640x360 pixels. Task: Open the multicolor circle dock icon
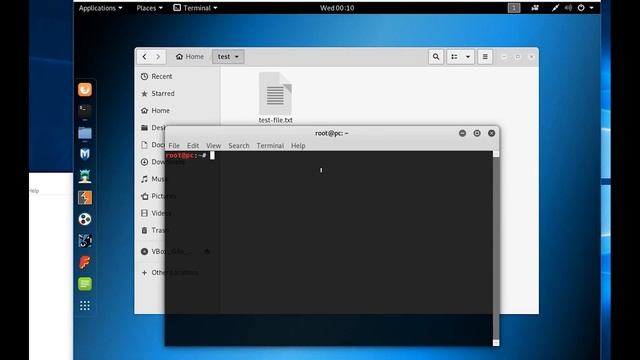pyautogui.click(x=85, y=219)
